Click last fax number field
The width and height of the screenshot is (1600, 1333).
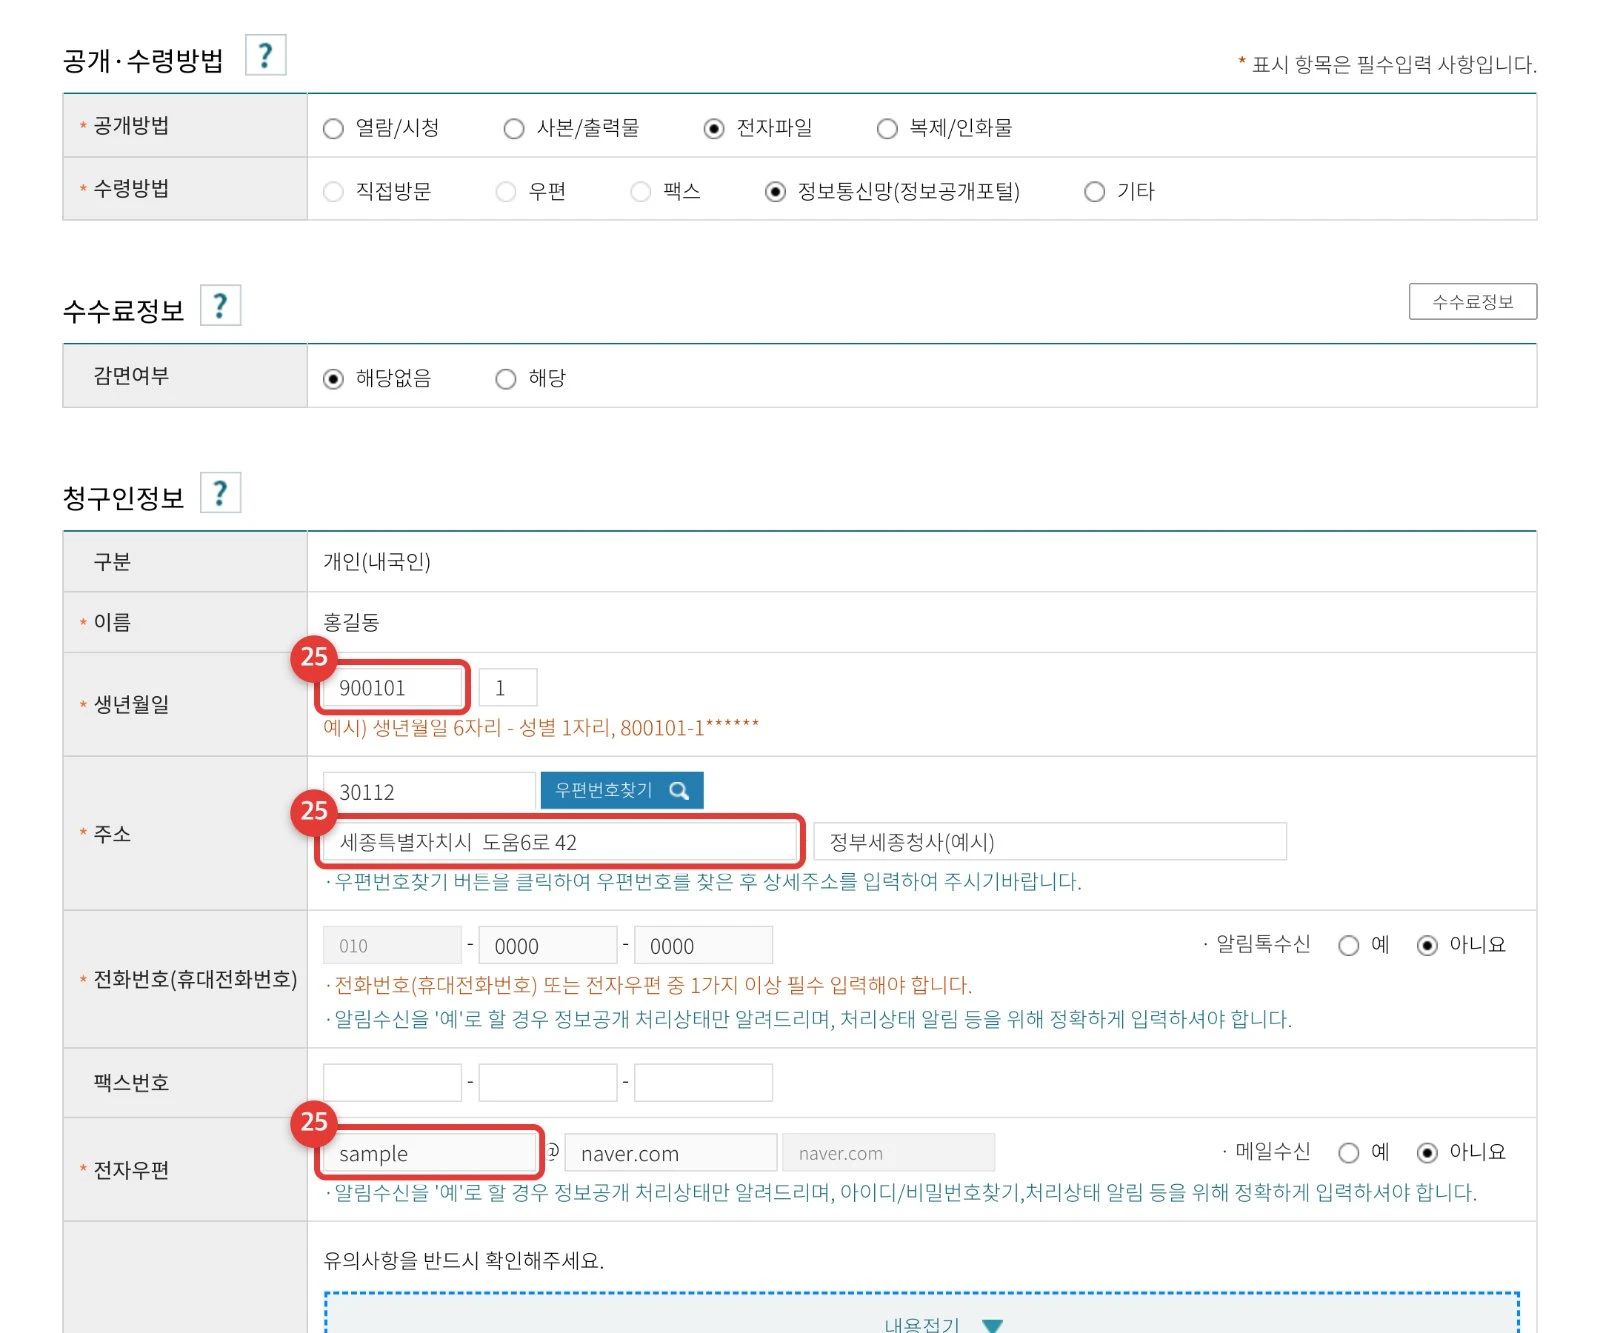[x=703, y=1083]
